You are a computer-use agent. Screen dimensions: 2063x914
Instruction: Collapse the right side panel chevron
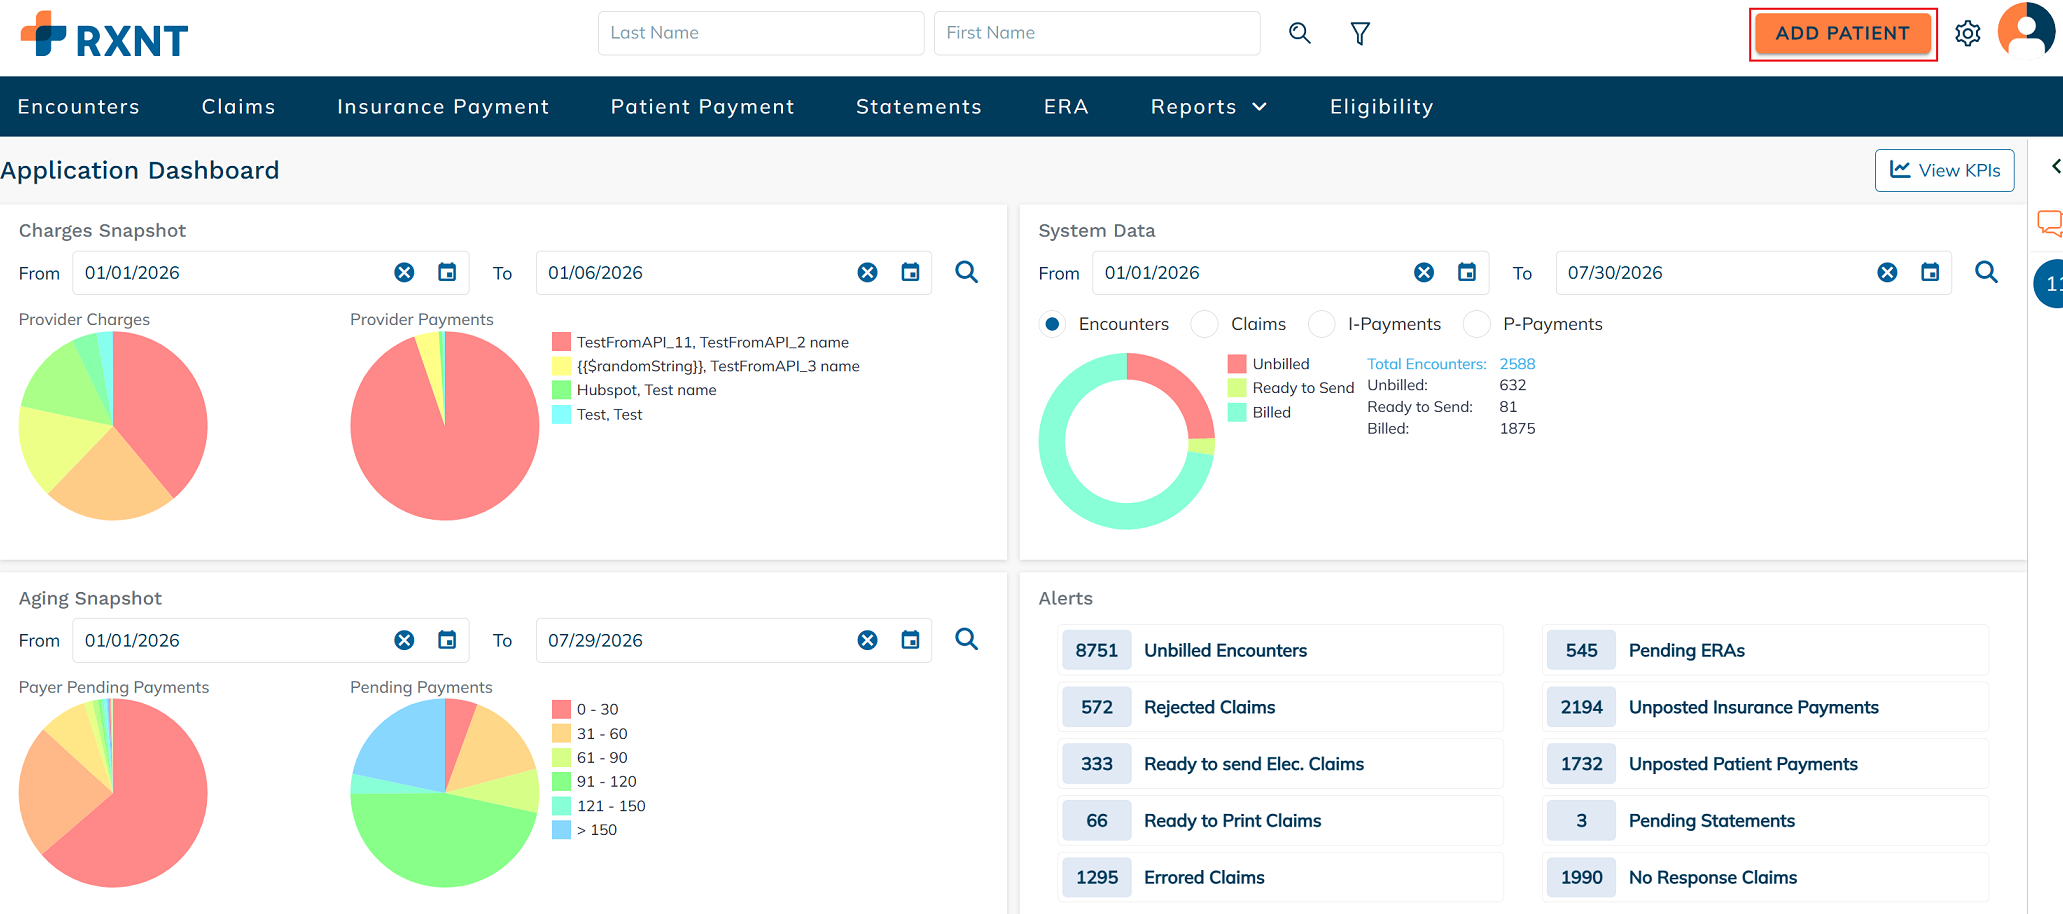pos(2056,167)
